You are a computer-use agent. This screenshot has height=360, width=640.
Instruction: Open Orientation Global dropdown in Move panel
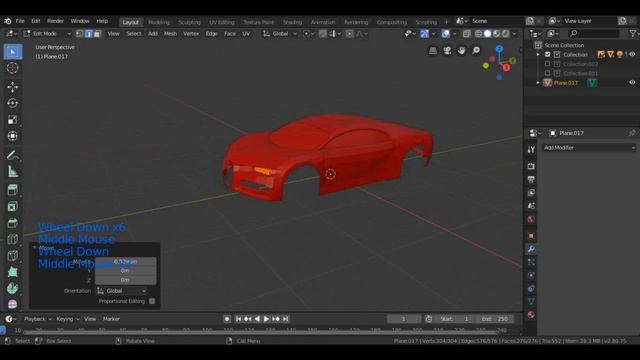pyautogui.click(x=121, y=291)
